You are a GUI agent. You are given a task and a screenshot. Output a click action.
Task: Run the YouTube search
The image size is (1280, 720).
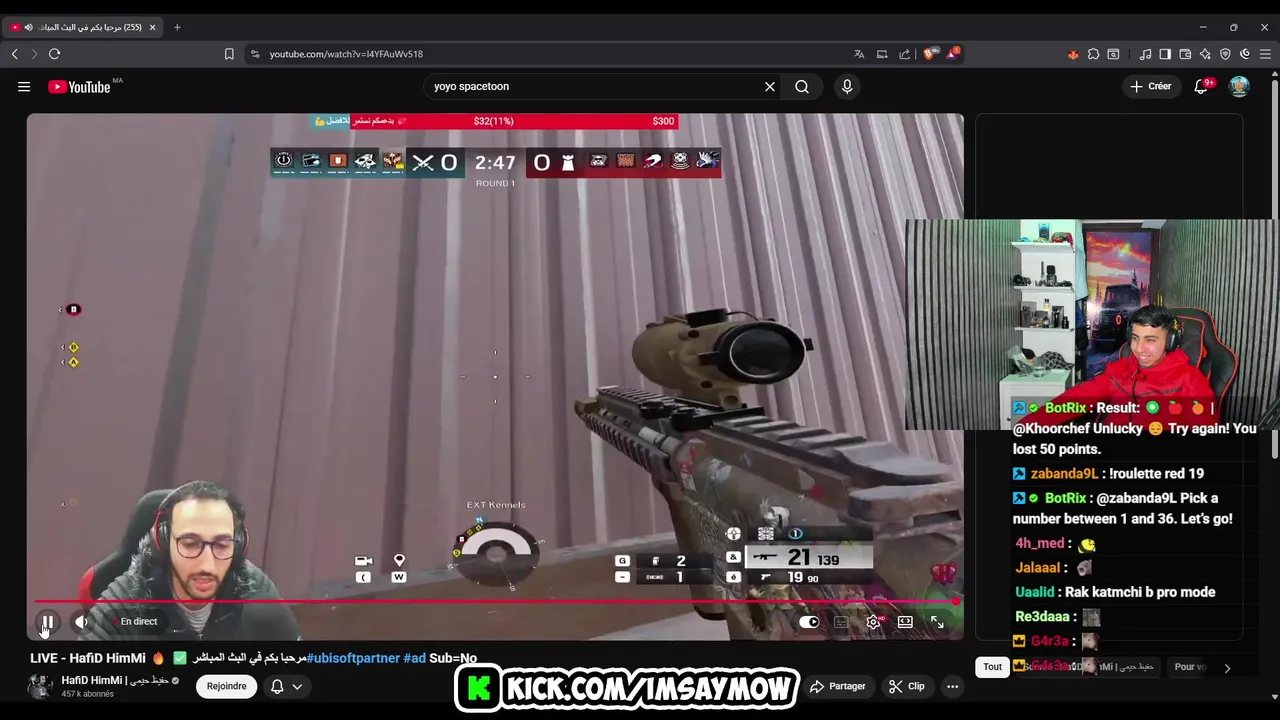point(802,87)
